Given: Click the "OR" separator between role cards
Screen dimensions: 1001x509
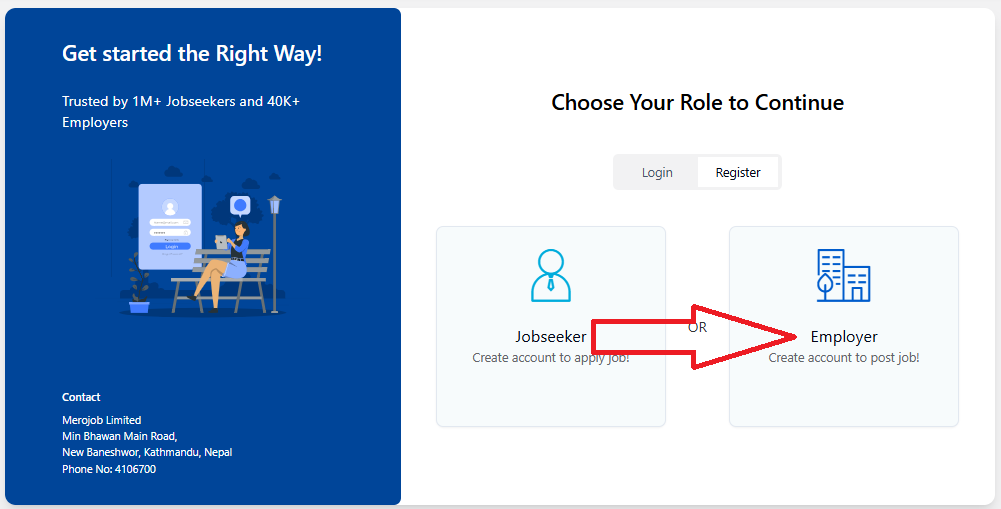Looking at the screenshot, I should (697, 328).
